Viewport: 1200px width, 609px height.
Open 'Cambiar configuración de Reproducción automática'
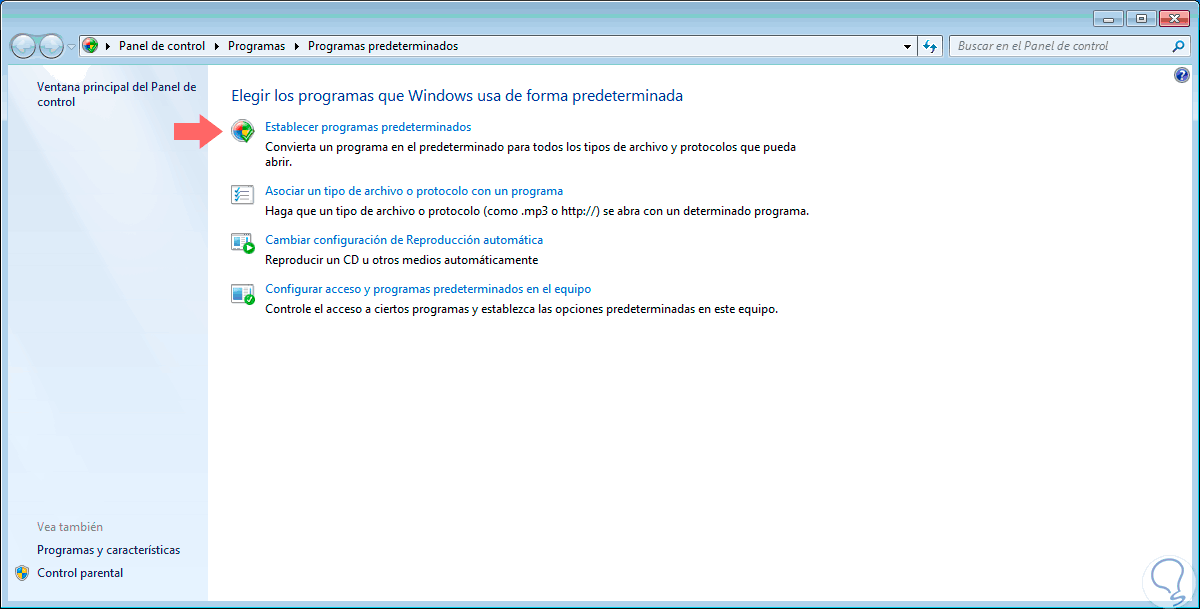click(404, 240)
